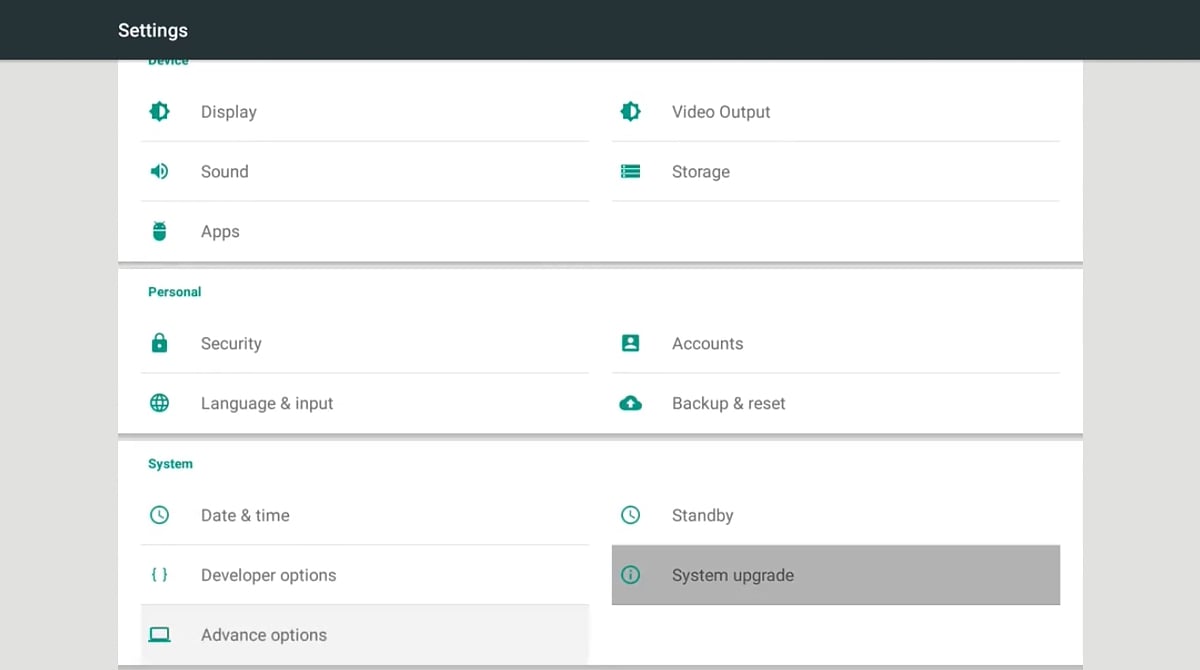
Task: Open the Standby settings entry
Action: 702,516
